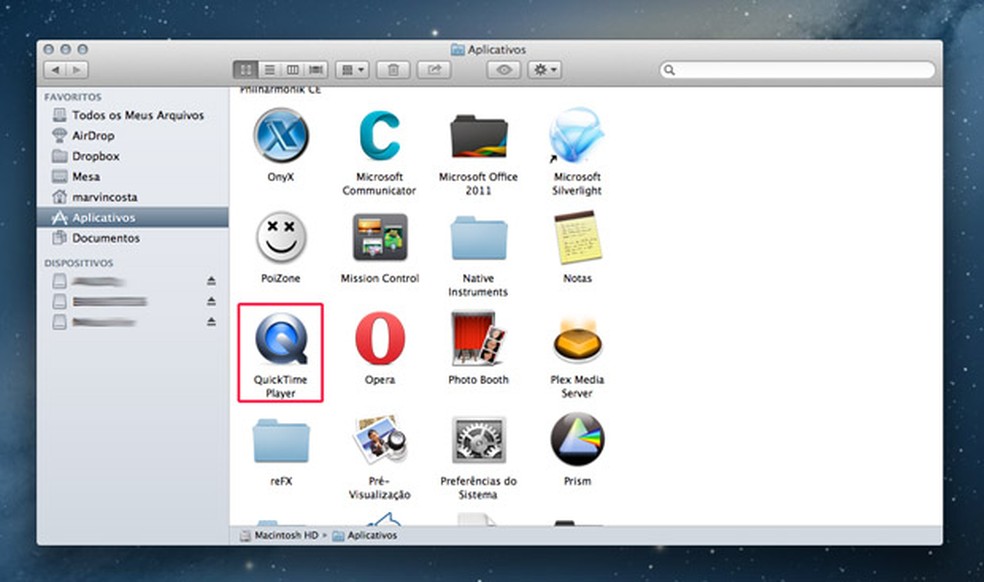Open the item arrangement dropdown

[x=353, y=70]
